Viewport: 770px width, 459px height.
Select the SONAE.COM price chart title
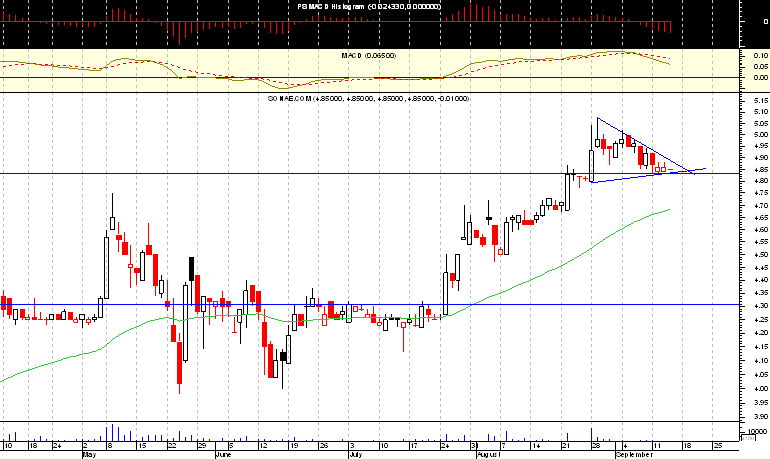368,99
